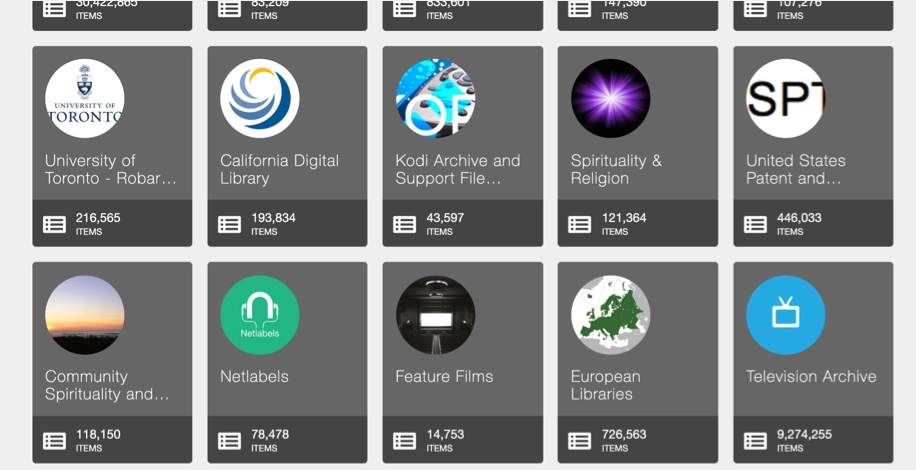Open the Netlabels collection title link
916x470 pixels.
(x=254, y=377)
